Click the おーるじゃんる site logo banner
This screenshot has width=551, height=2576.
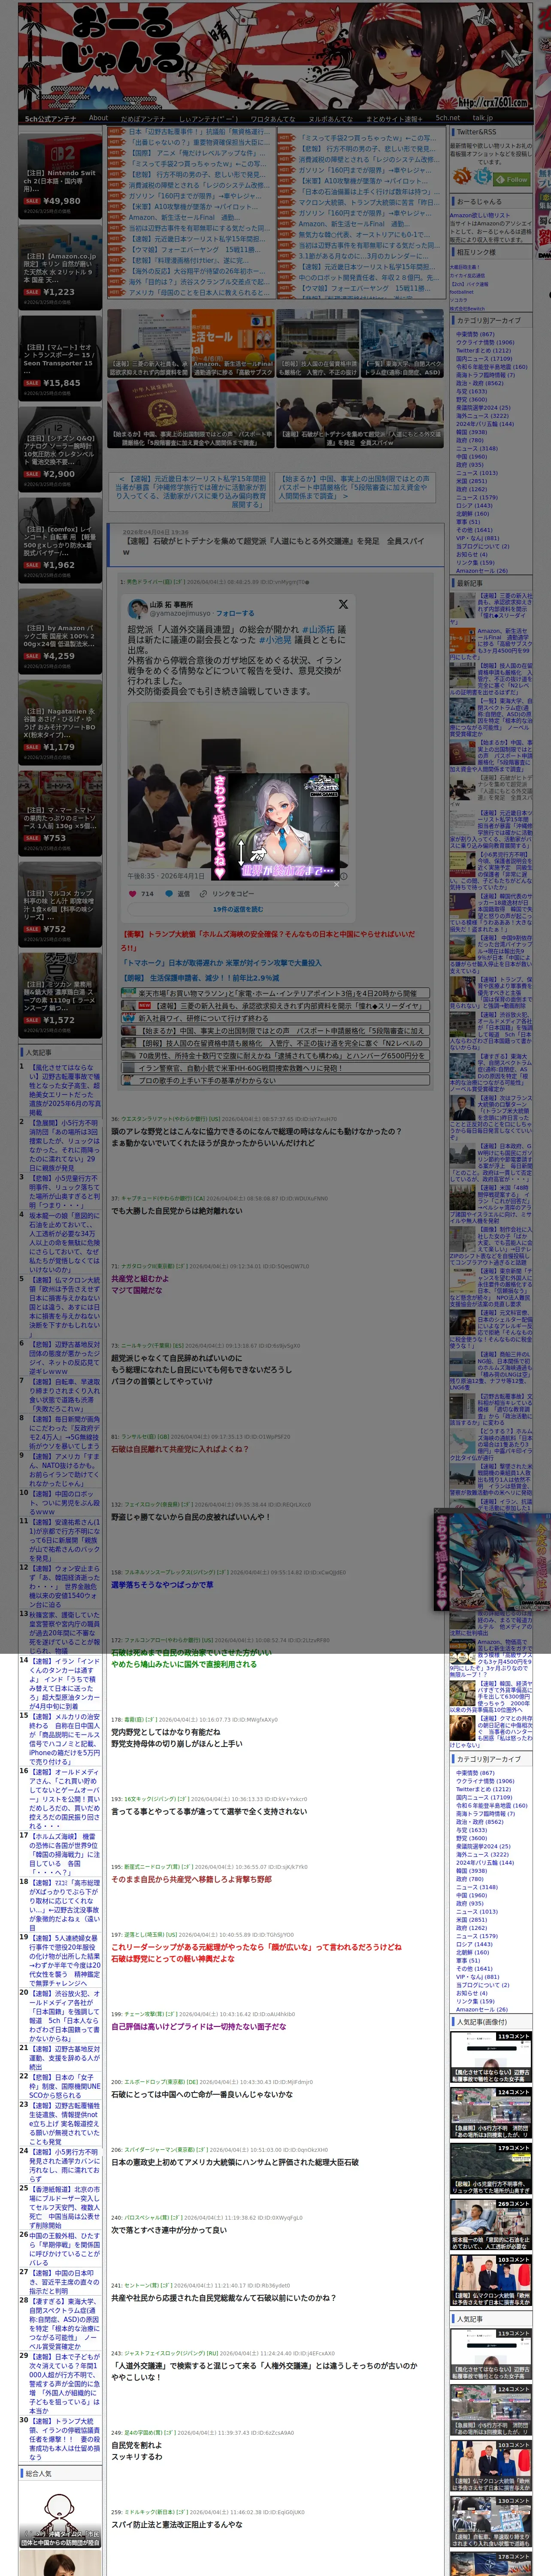click(274, 56)
